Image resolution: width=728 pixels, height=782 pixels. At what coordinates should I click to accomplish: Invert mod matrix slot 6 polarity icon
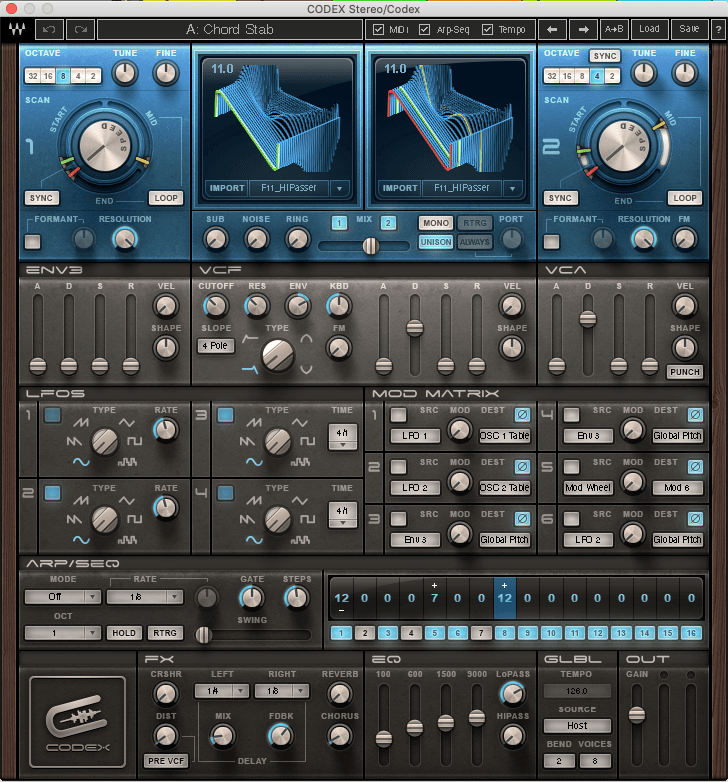[x=695, y=519]
